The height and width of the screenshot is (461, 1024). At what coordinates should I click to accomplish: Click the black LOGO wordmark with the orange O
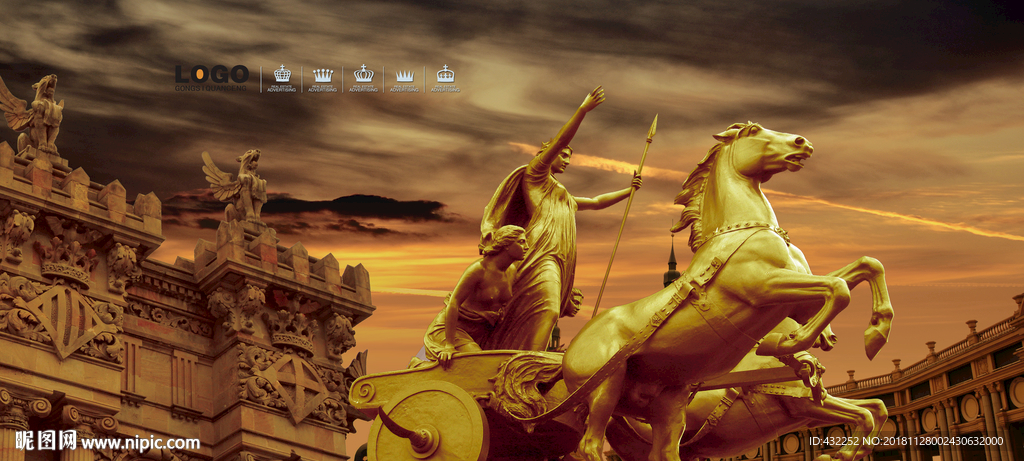pyautogui.click(x=212, y=74)
